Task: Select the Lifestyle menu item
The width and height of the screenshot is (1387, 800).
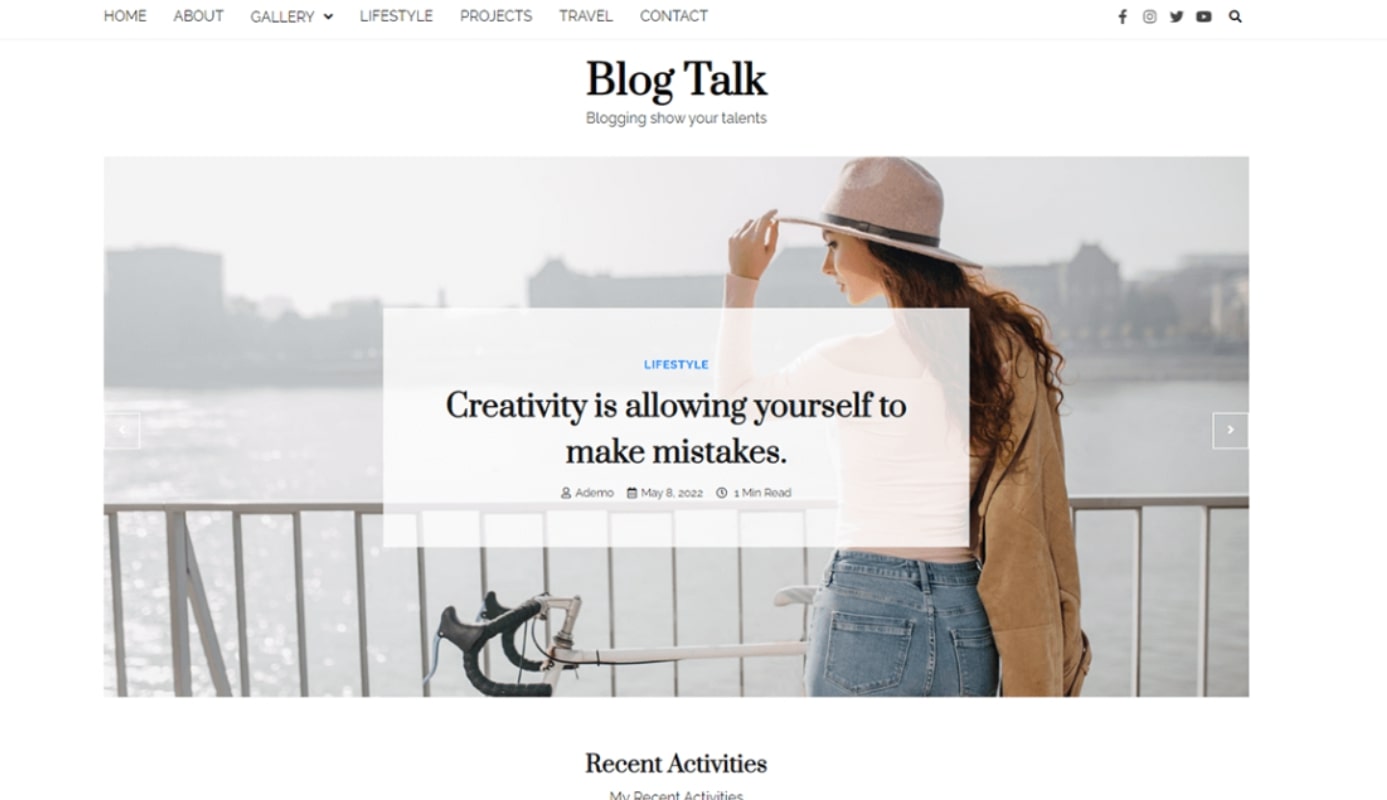Action: [x=396, y=16]
